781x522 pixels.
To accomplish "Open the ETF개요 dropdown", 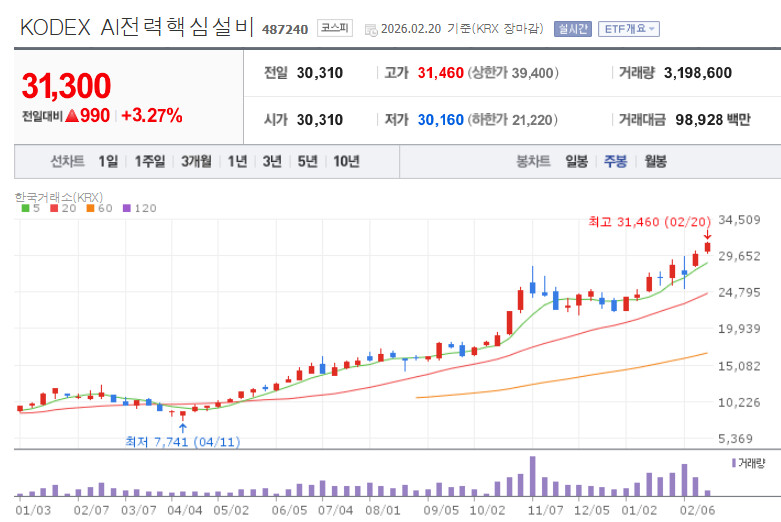I will pyautogui.click(x=629, y=29).
